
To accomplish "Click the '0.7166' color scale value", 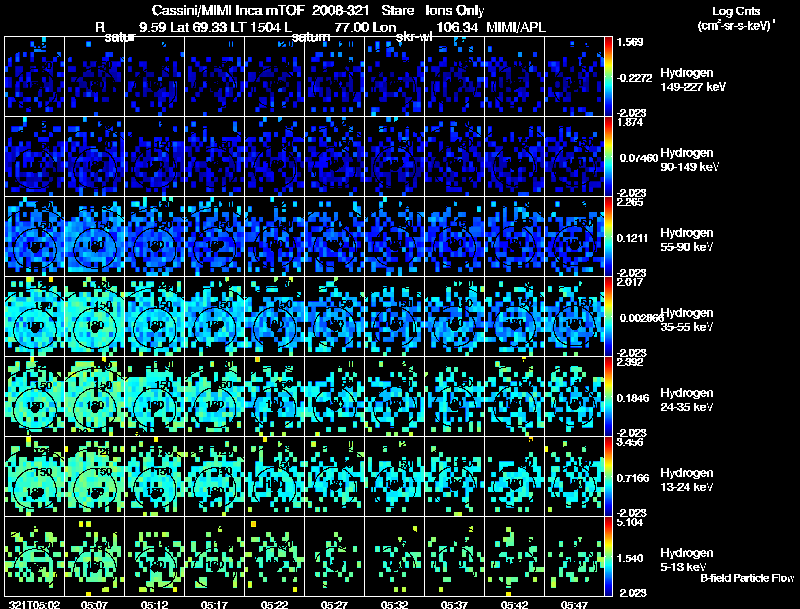I will pos(633,478).
